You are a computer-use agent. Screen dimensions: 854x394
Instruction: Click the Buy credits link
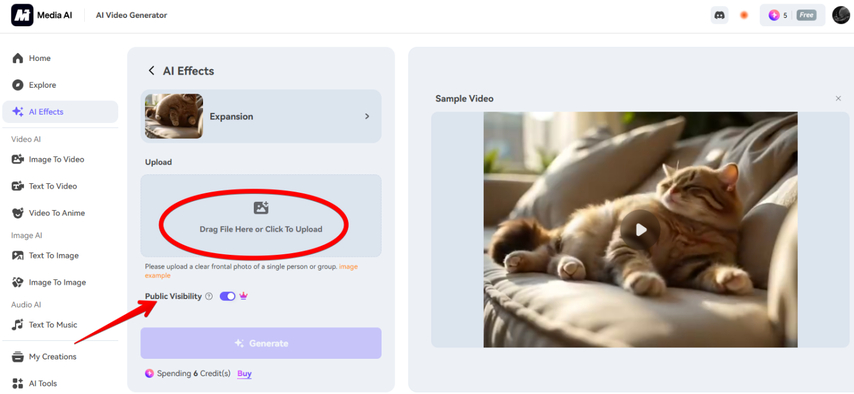[x=245, y=373]
